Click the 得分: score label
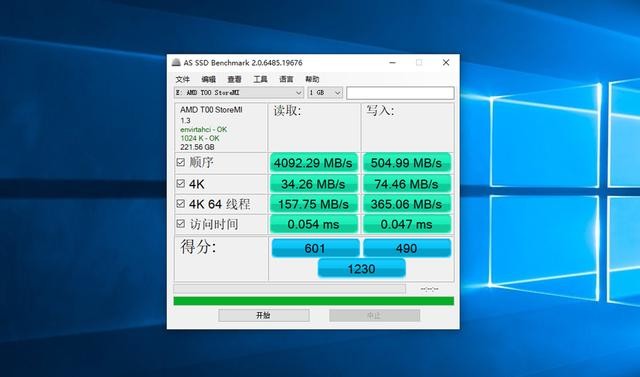Image resolution: width=640 pixels, height=377 pixels. click(x=198, y=246)
